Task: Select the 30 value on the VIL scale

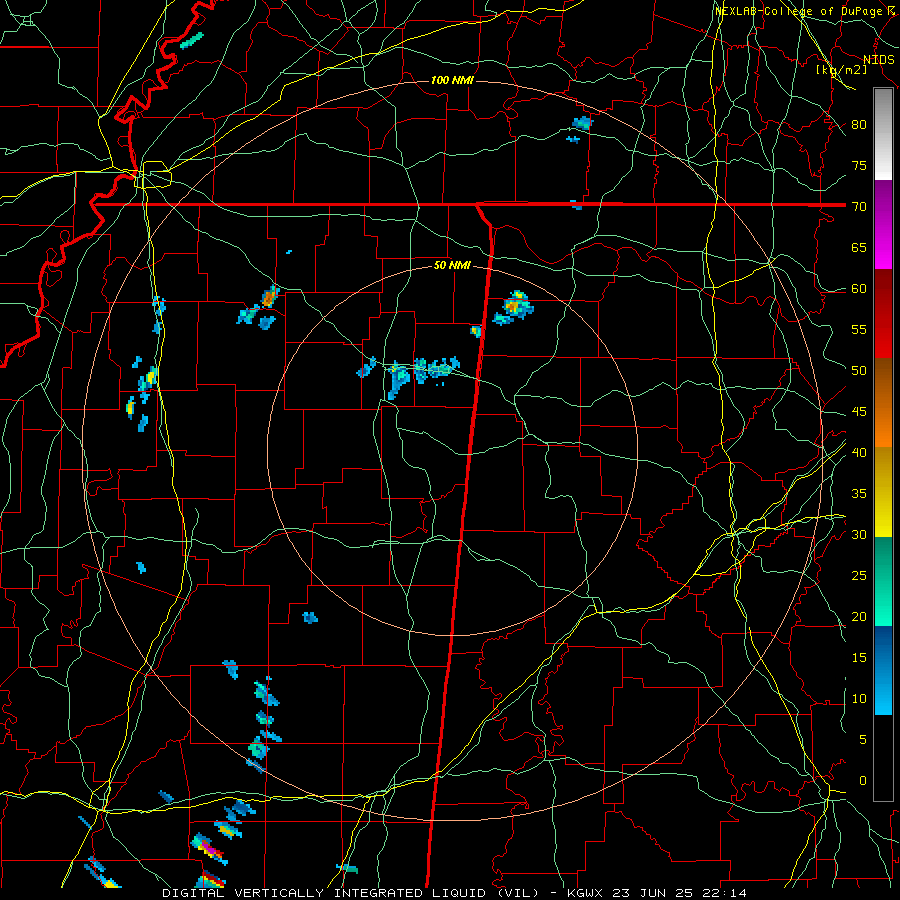Action: click(x=859, y=534)
